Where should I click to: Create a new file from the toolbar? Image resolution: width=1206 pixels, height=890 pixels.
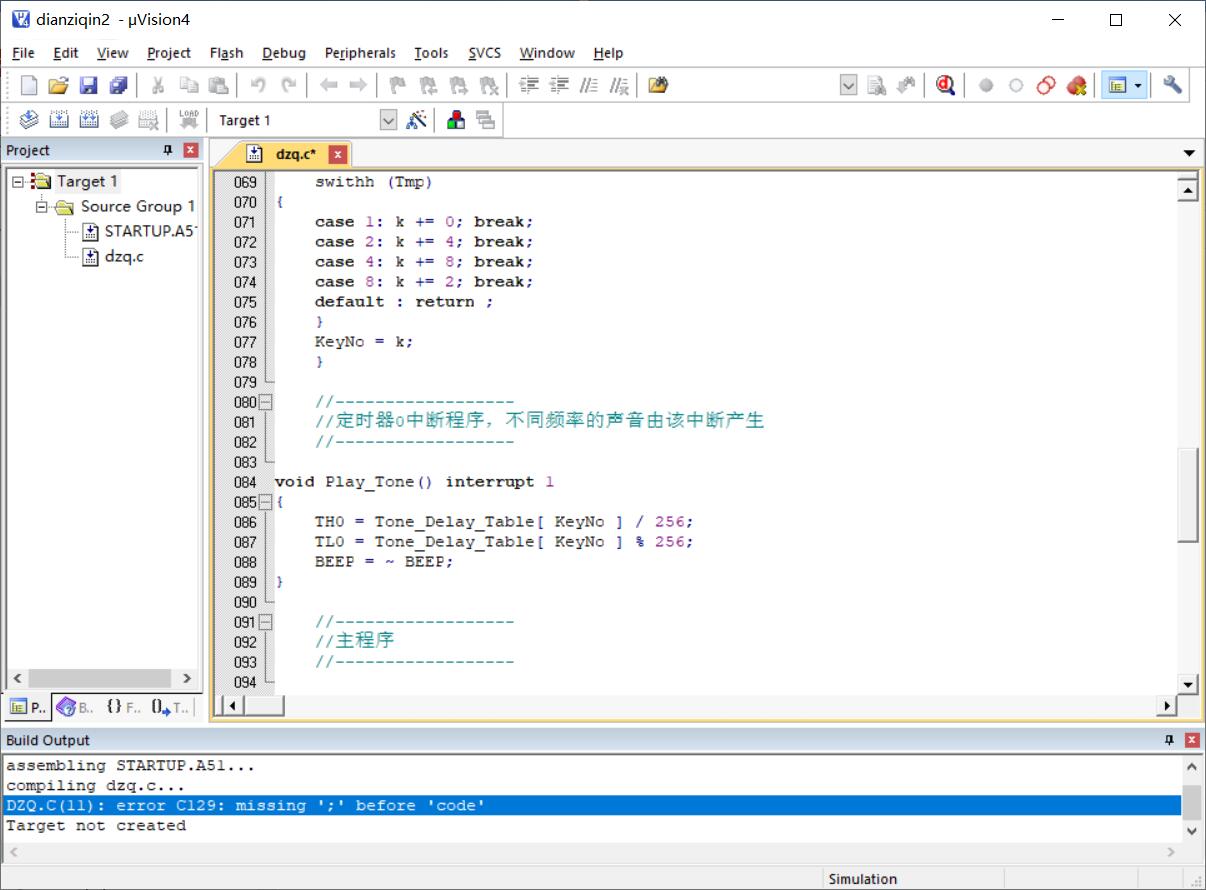[29, 85]
